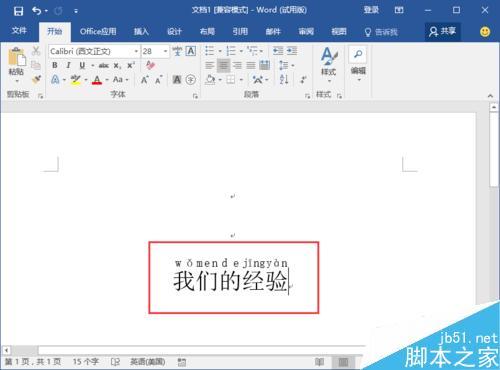Expand the 粘贴 paste options arrow
500x370 pixels.
tap(17, 81)
